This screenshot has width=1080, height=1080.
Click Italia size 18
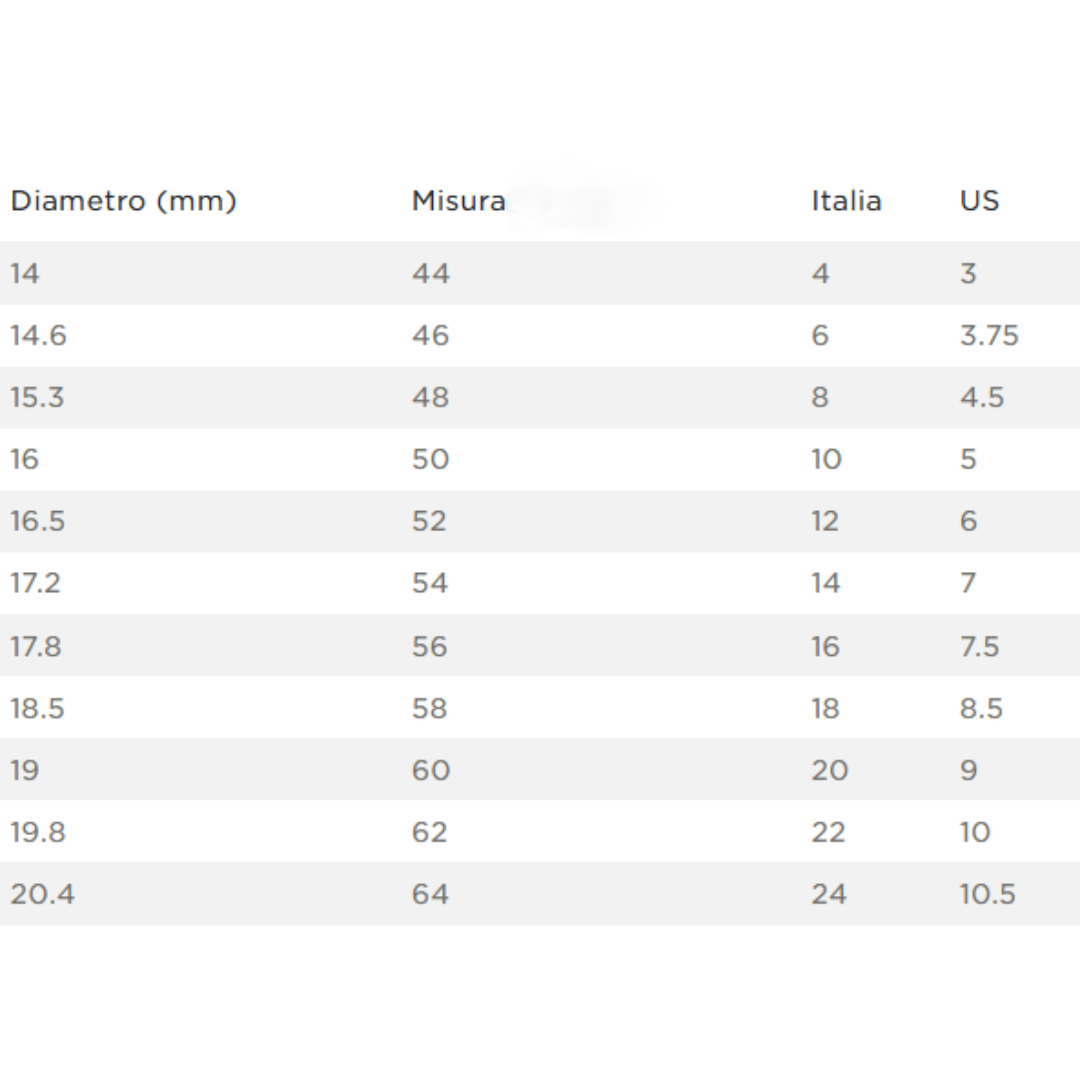pos(825,709)
